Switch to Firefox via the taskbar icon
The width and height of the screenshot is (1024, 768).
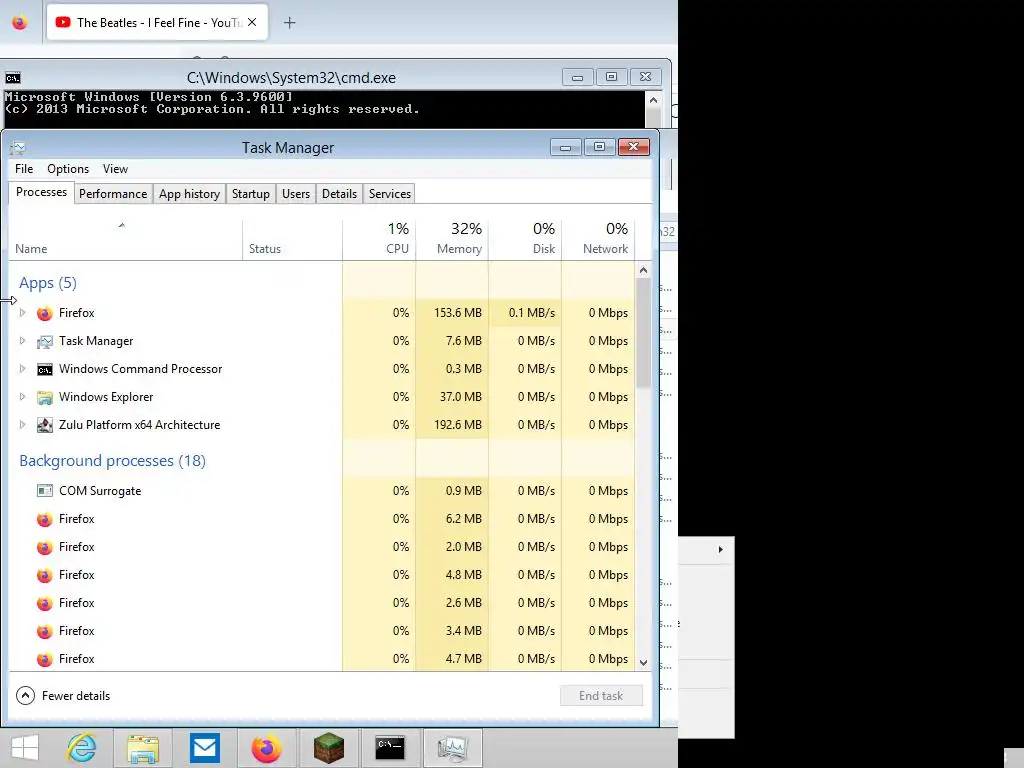click(266, 748)
